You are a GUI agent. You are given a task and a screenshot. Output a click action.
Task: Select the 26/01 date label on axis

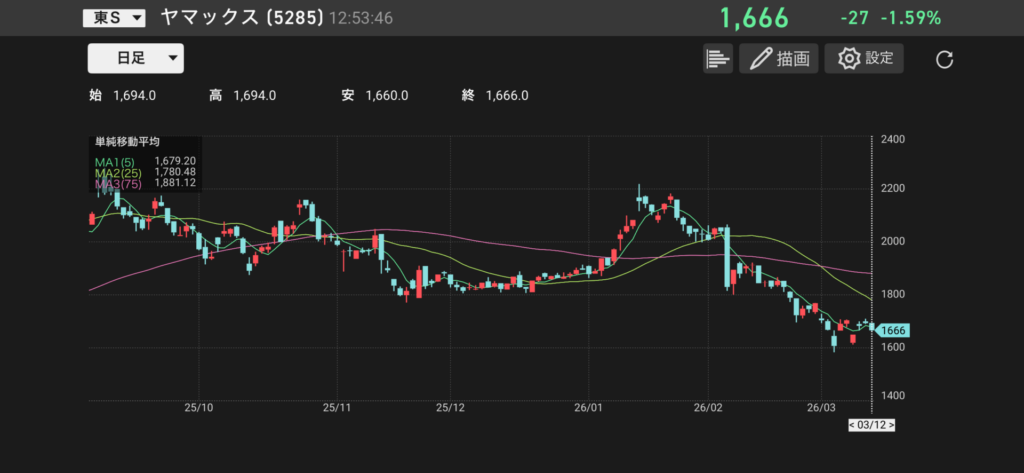pos(587,407)
